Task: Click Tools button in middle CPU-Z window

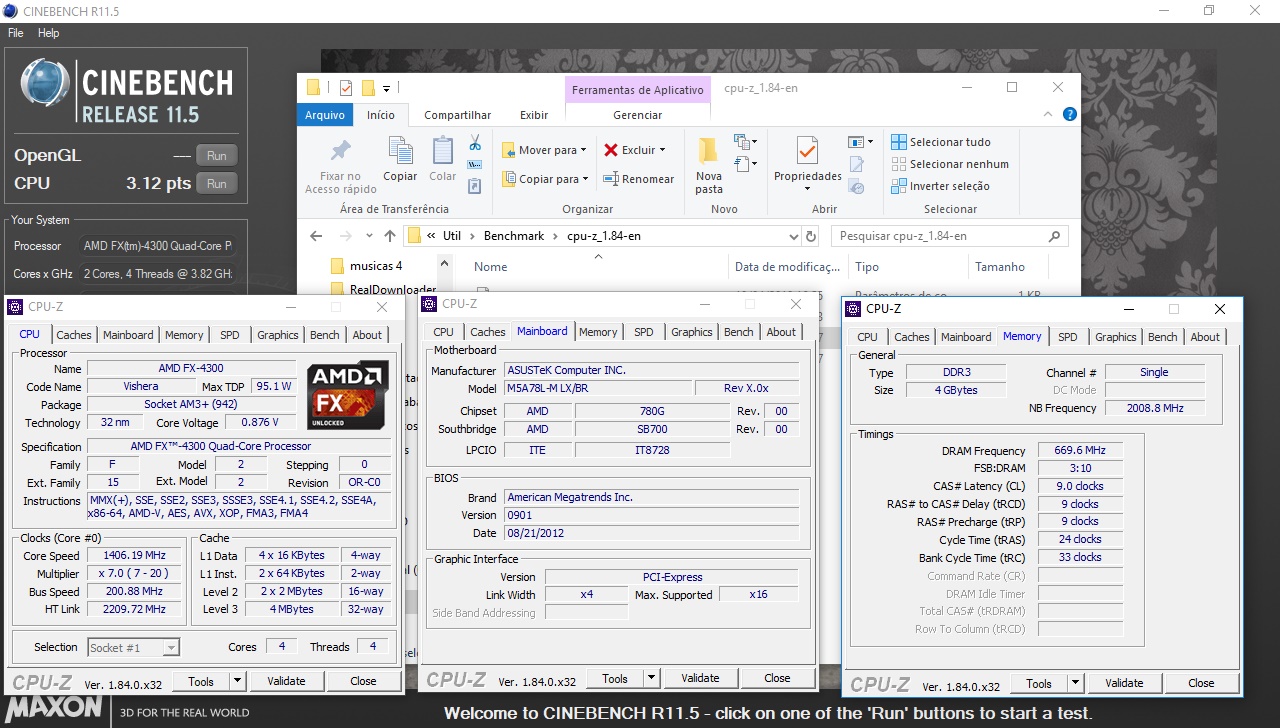Action: (615, 678)
